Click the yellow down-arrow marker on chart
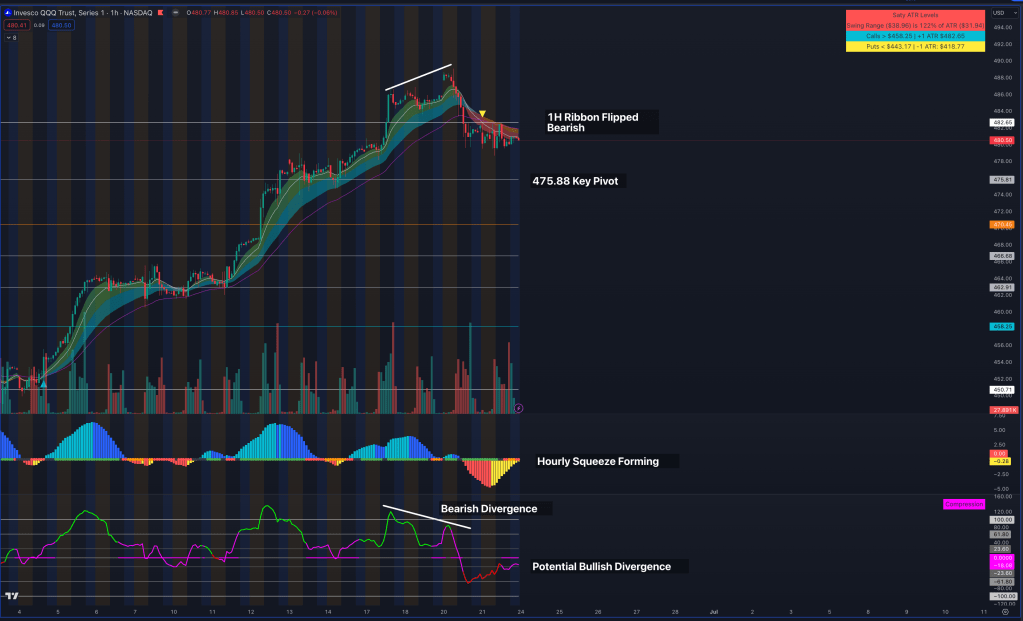1023x621 pixels. click(483, 113)
